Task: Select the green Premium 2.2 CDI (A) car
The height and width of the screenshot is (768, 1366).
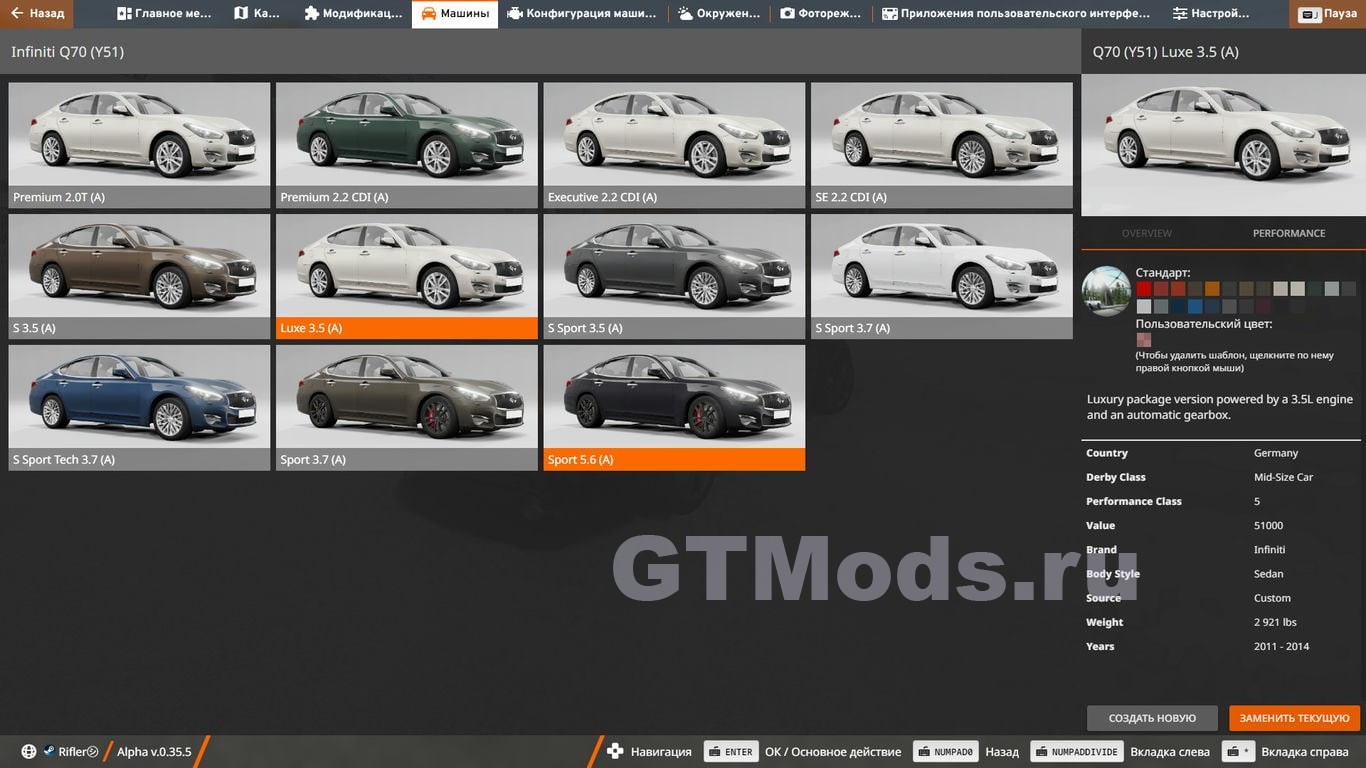Action: click(407, 145)
